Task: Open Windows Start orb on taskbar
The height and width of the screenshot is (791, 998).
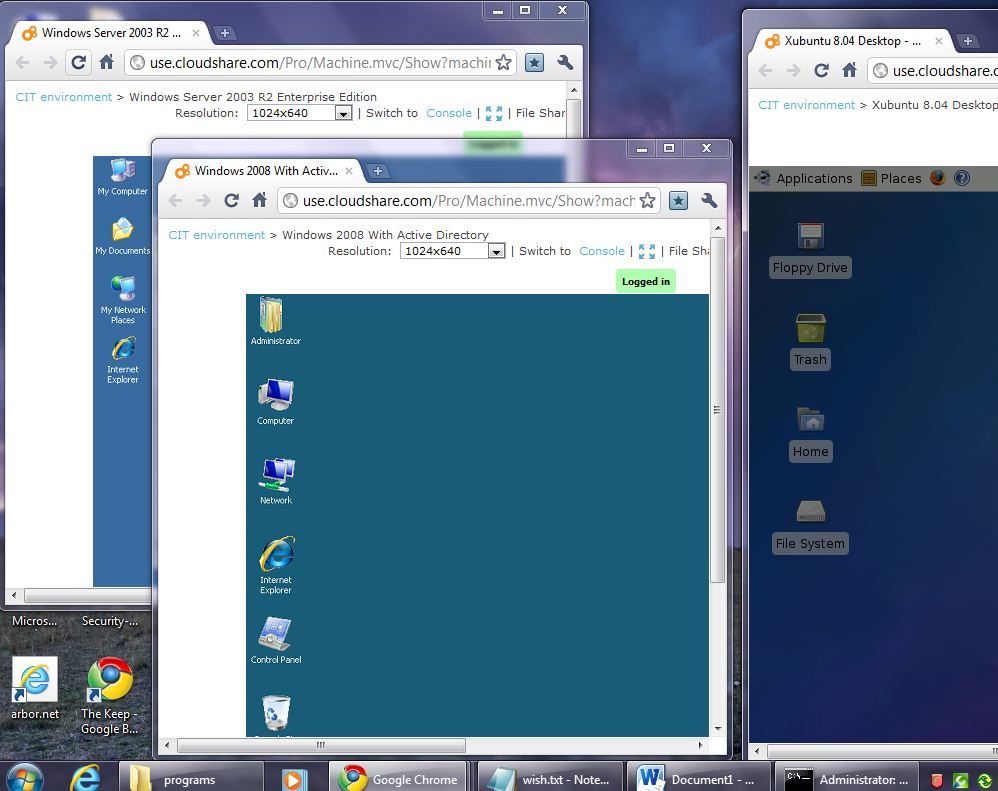Action: (24, 776)
